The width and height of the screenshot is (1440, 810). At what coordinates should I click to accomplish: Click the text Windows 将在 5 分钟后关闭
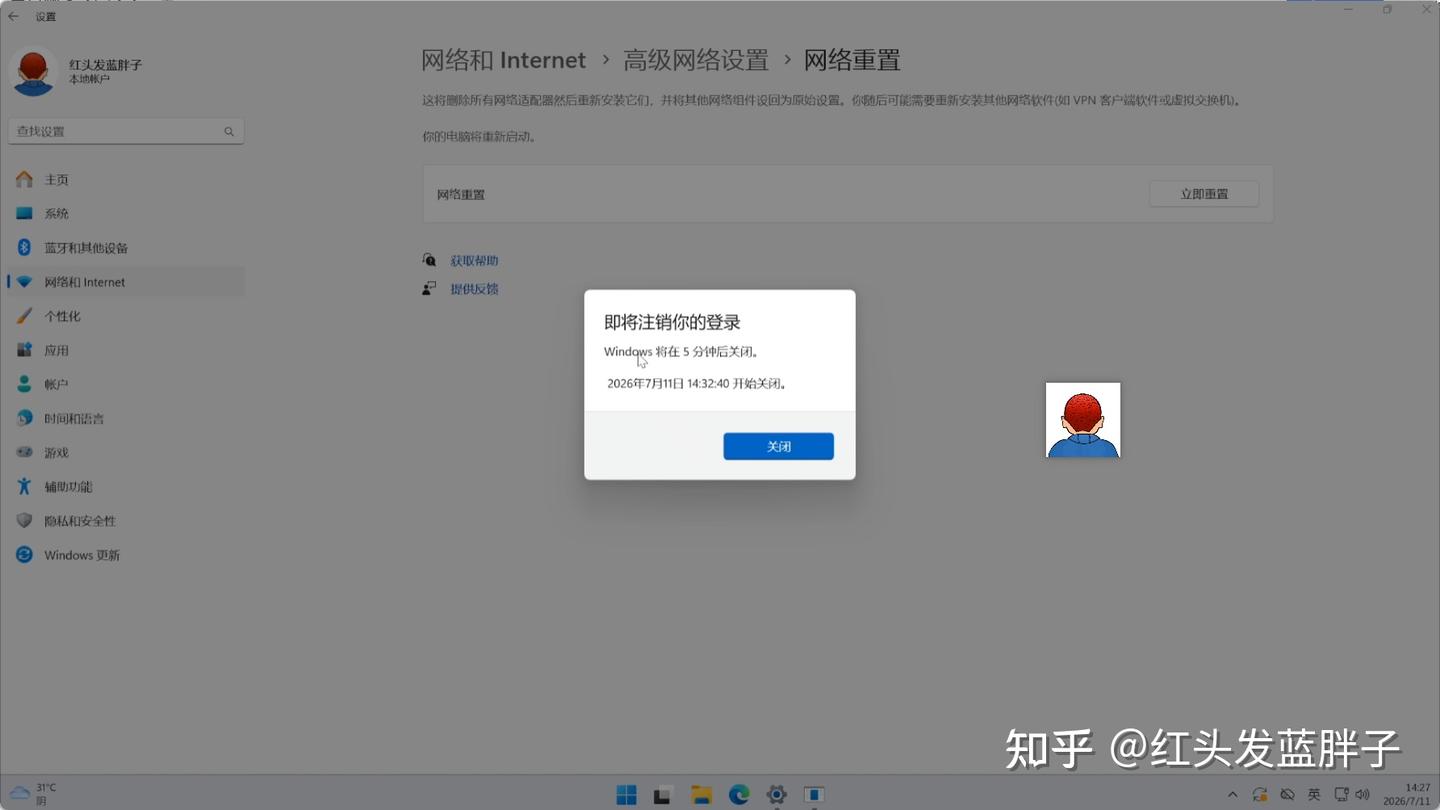click(682, 352)
